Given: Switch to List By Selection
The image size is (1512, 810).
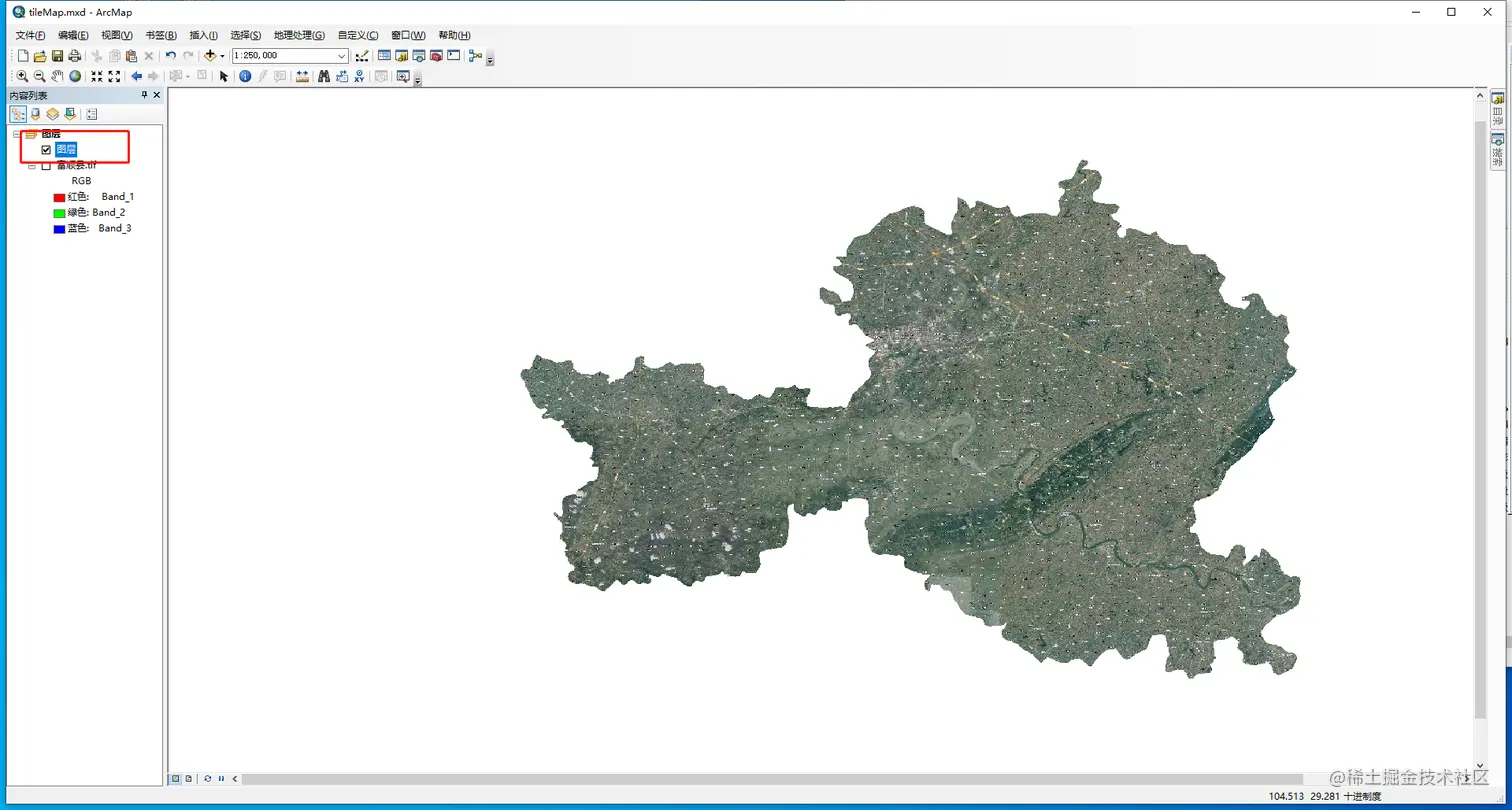Looking at the screenshot, I should (x=70, y=114).
